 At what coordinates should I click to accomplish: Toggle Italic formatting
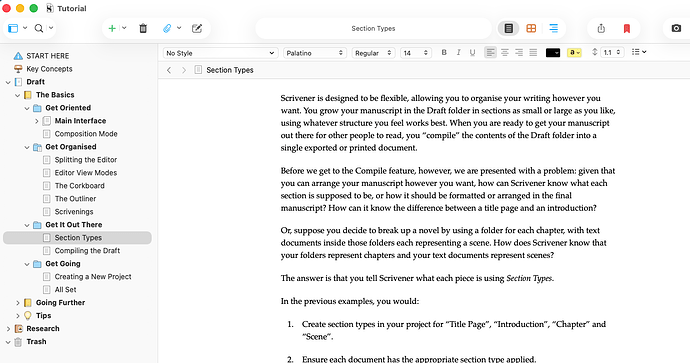click(458, 52)
